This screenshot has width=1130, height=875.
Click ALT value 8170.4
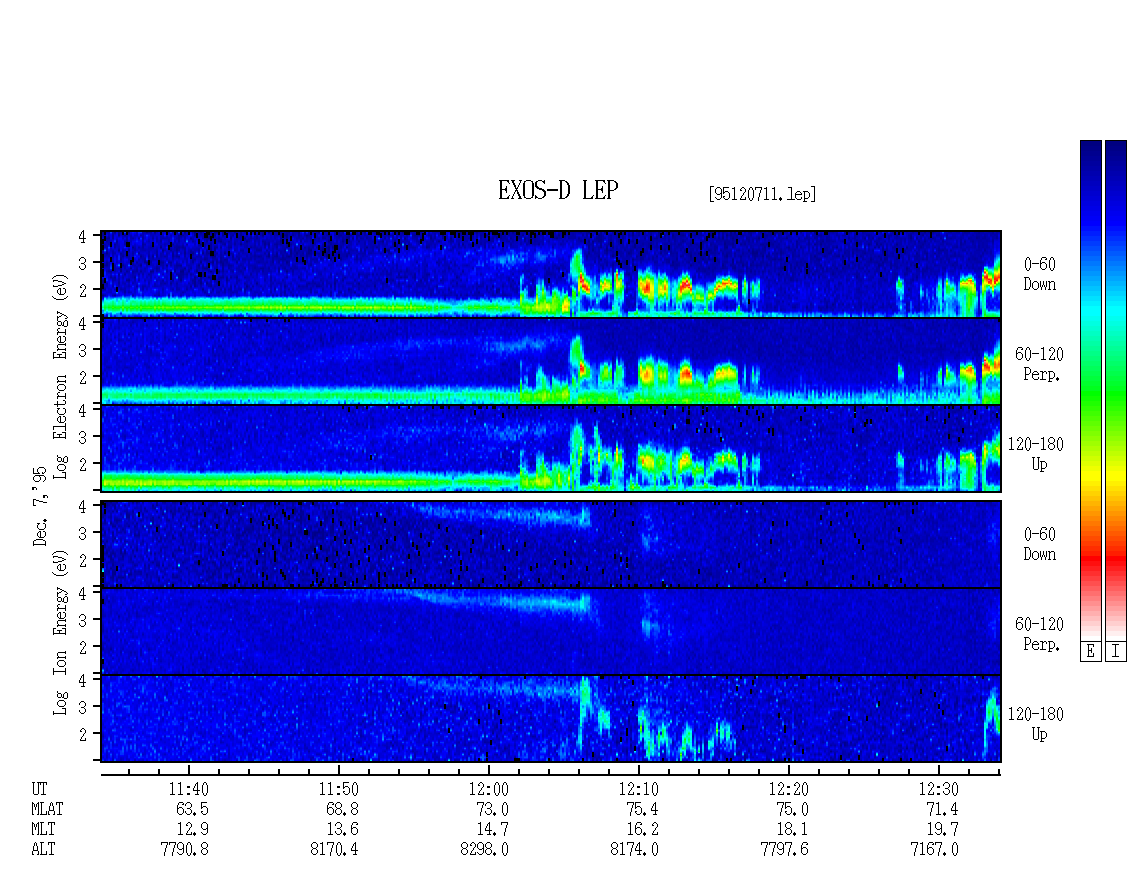tap(334, 850)
